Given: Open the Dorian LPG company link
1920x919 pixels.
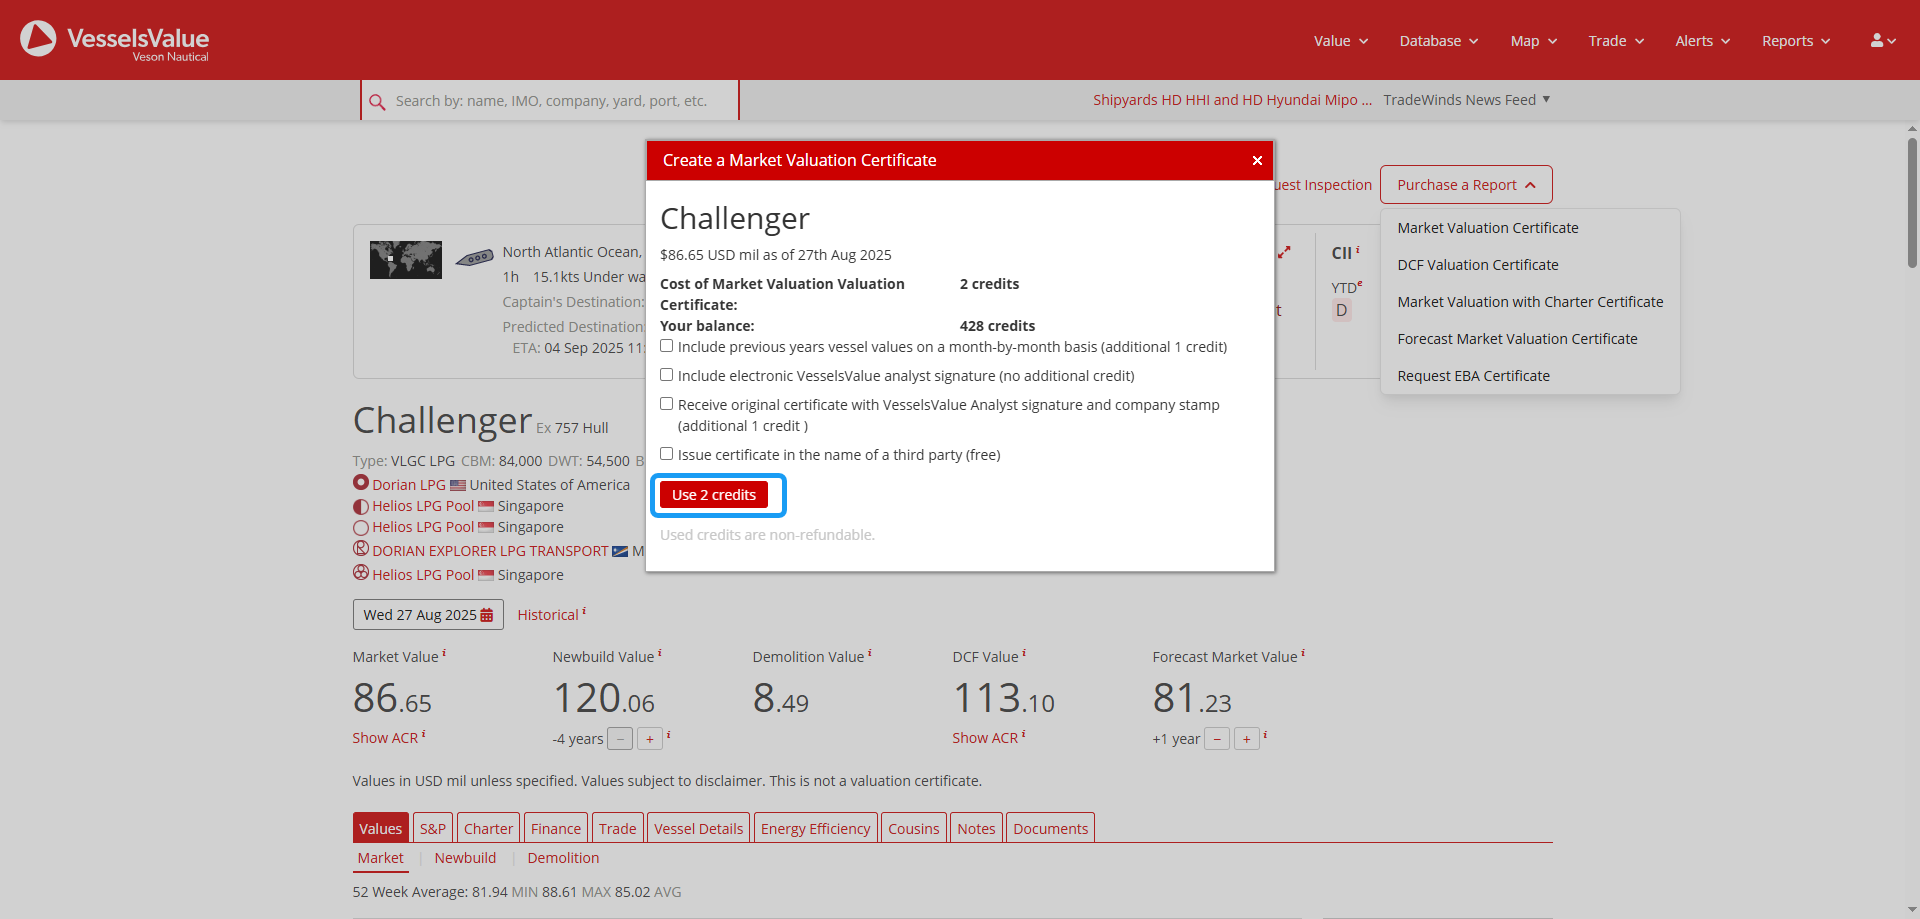Looking at the screenshot, I should pos(409,485).
